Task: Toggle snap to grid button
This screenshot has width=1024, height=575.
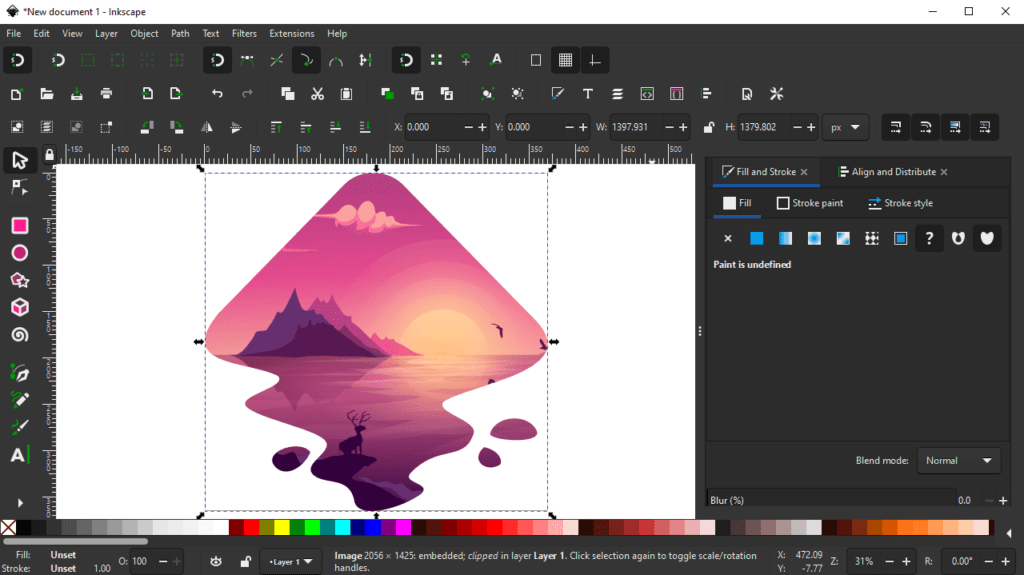Action: tap(566, 61)
